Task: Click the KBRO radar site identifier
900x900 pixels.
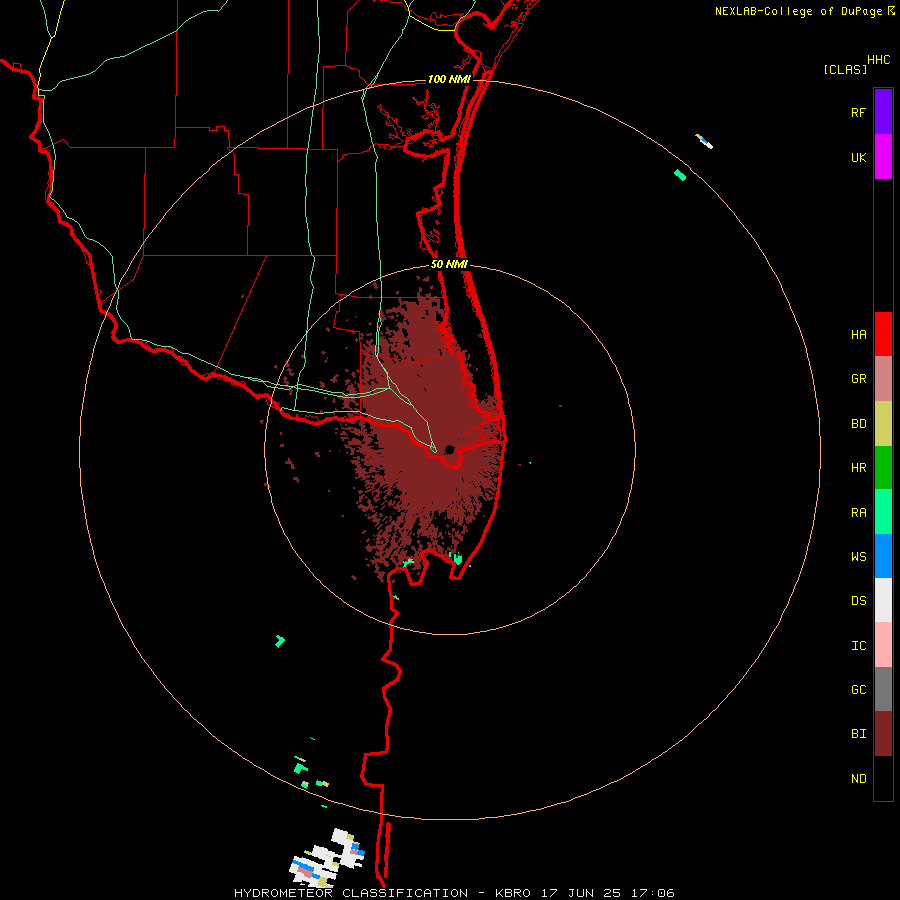Action: point(513,893)
